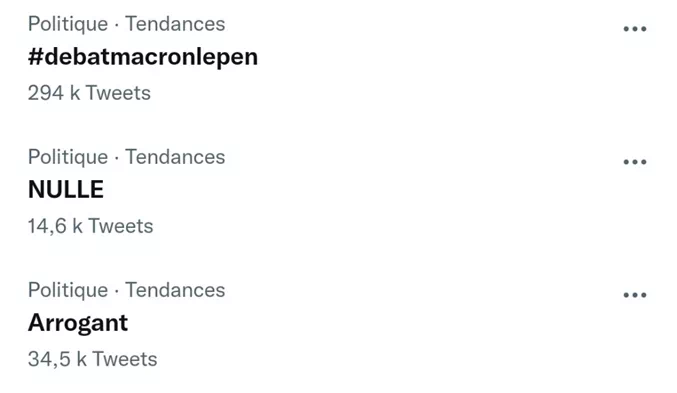This screenshot has width=677, height=393.
Task: Click Politique label above #debatmacronlepen
Action: click(x=68, y=24)
